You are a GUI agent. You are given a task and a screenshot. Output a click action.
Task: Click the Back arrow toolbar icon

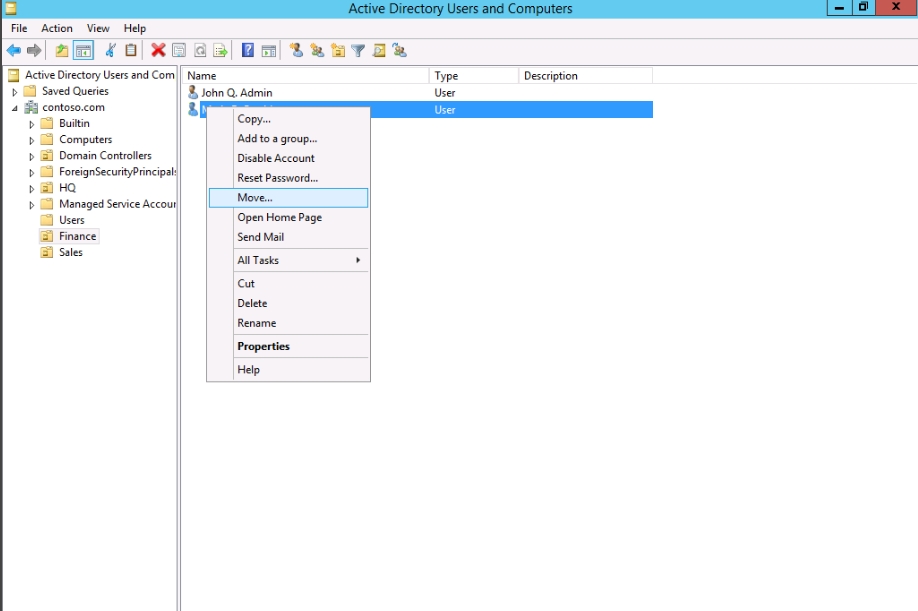(14, 51)
